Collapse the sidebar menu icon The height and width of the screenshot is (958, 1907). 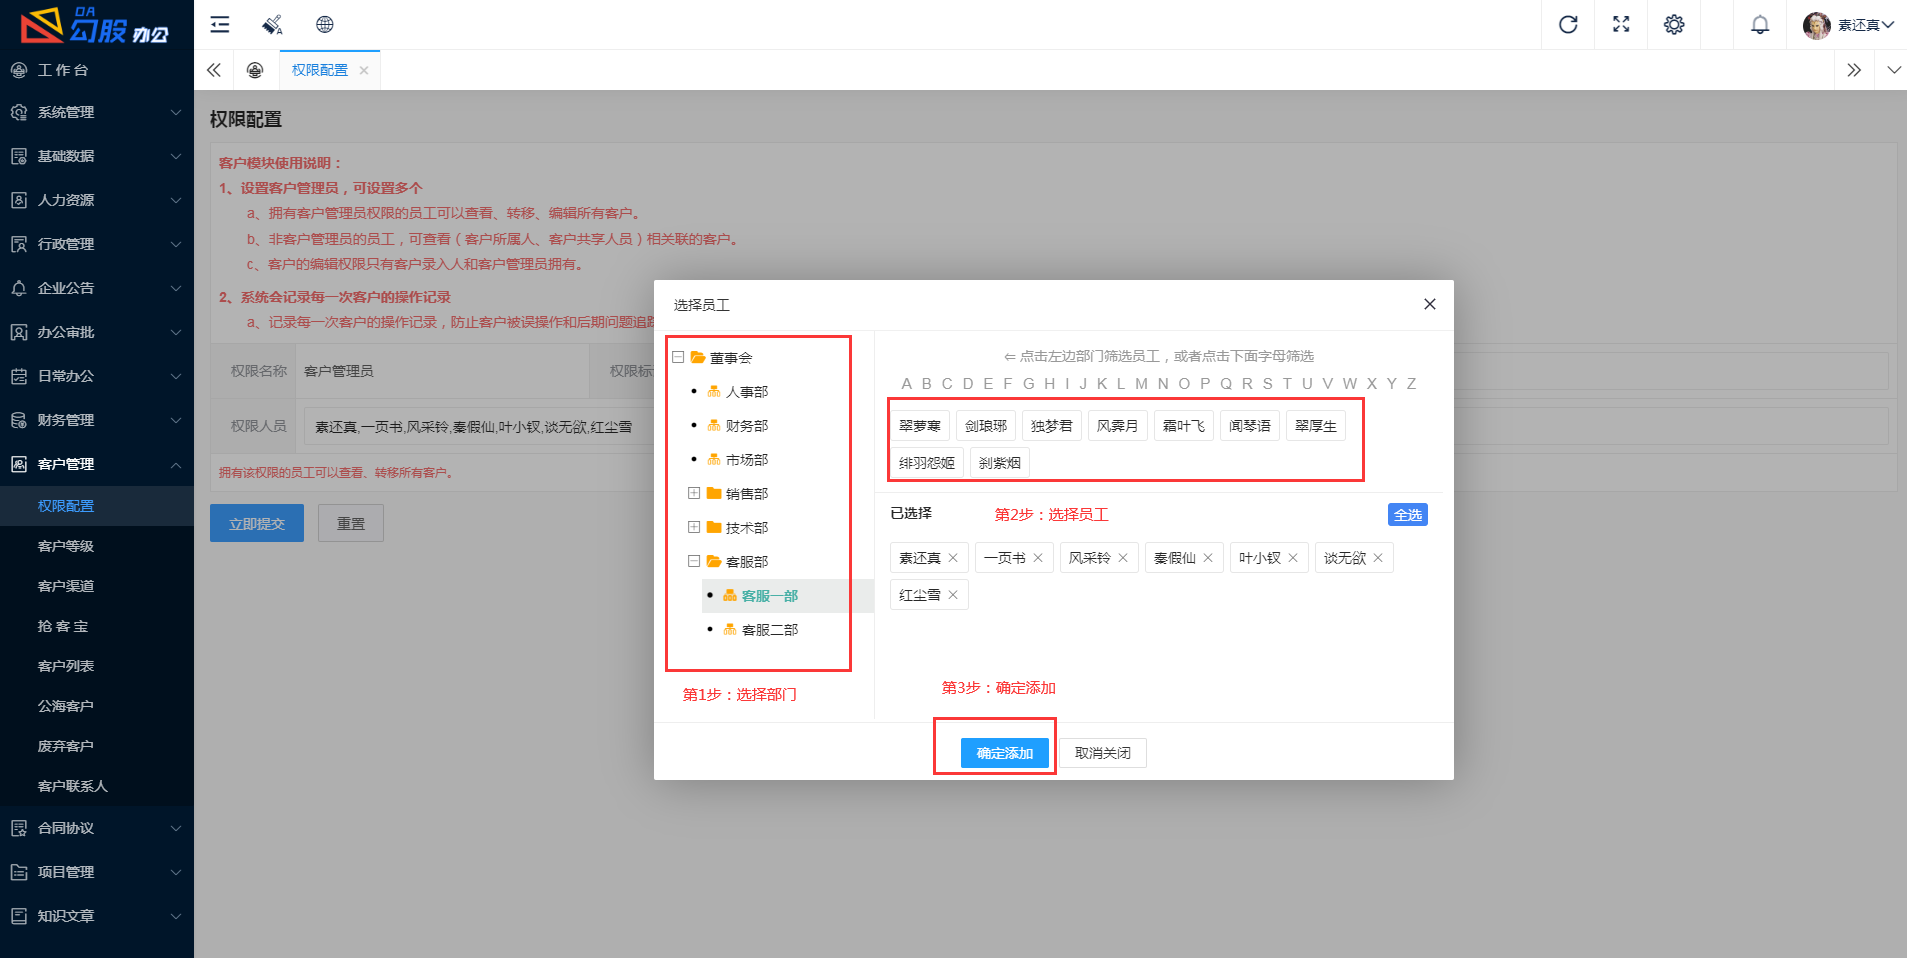[x=220, y=25]
